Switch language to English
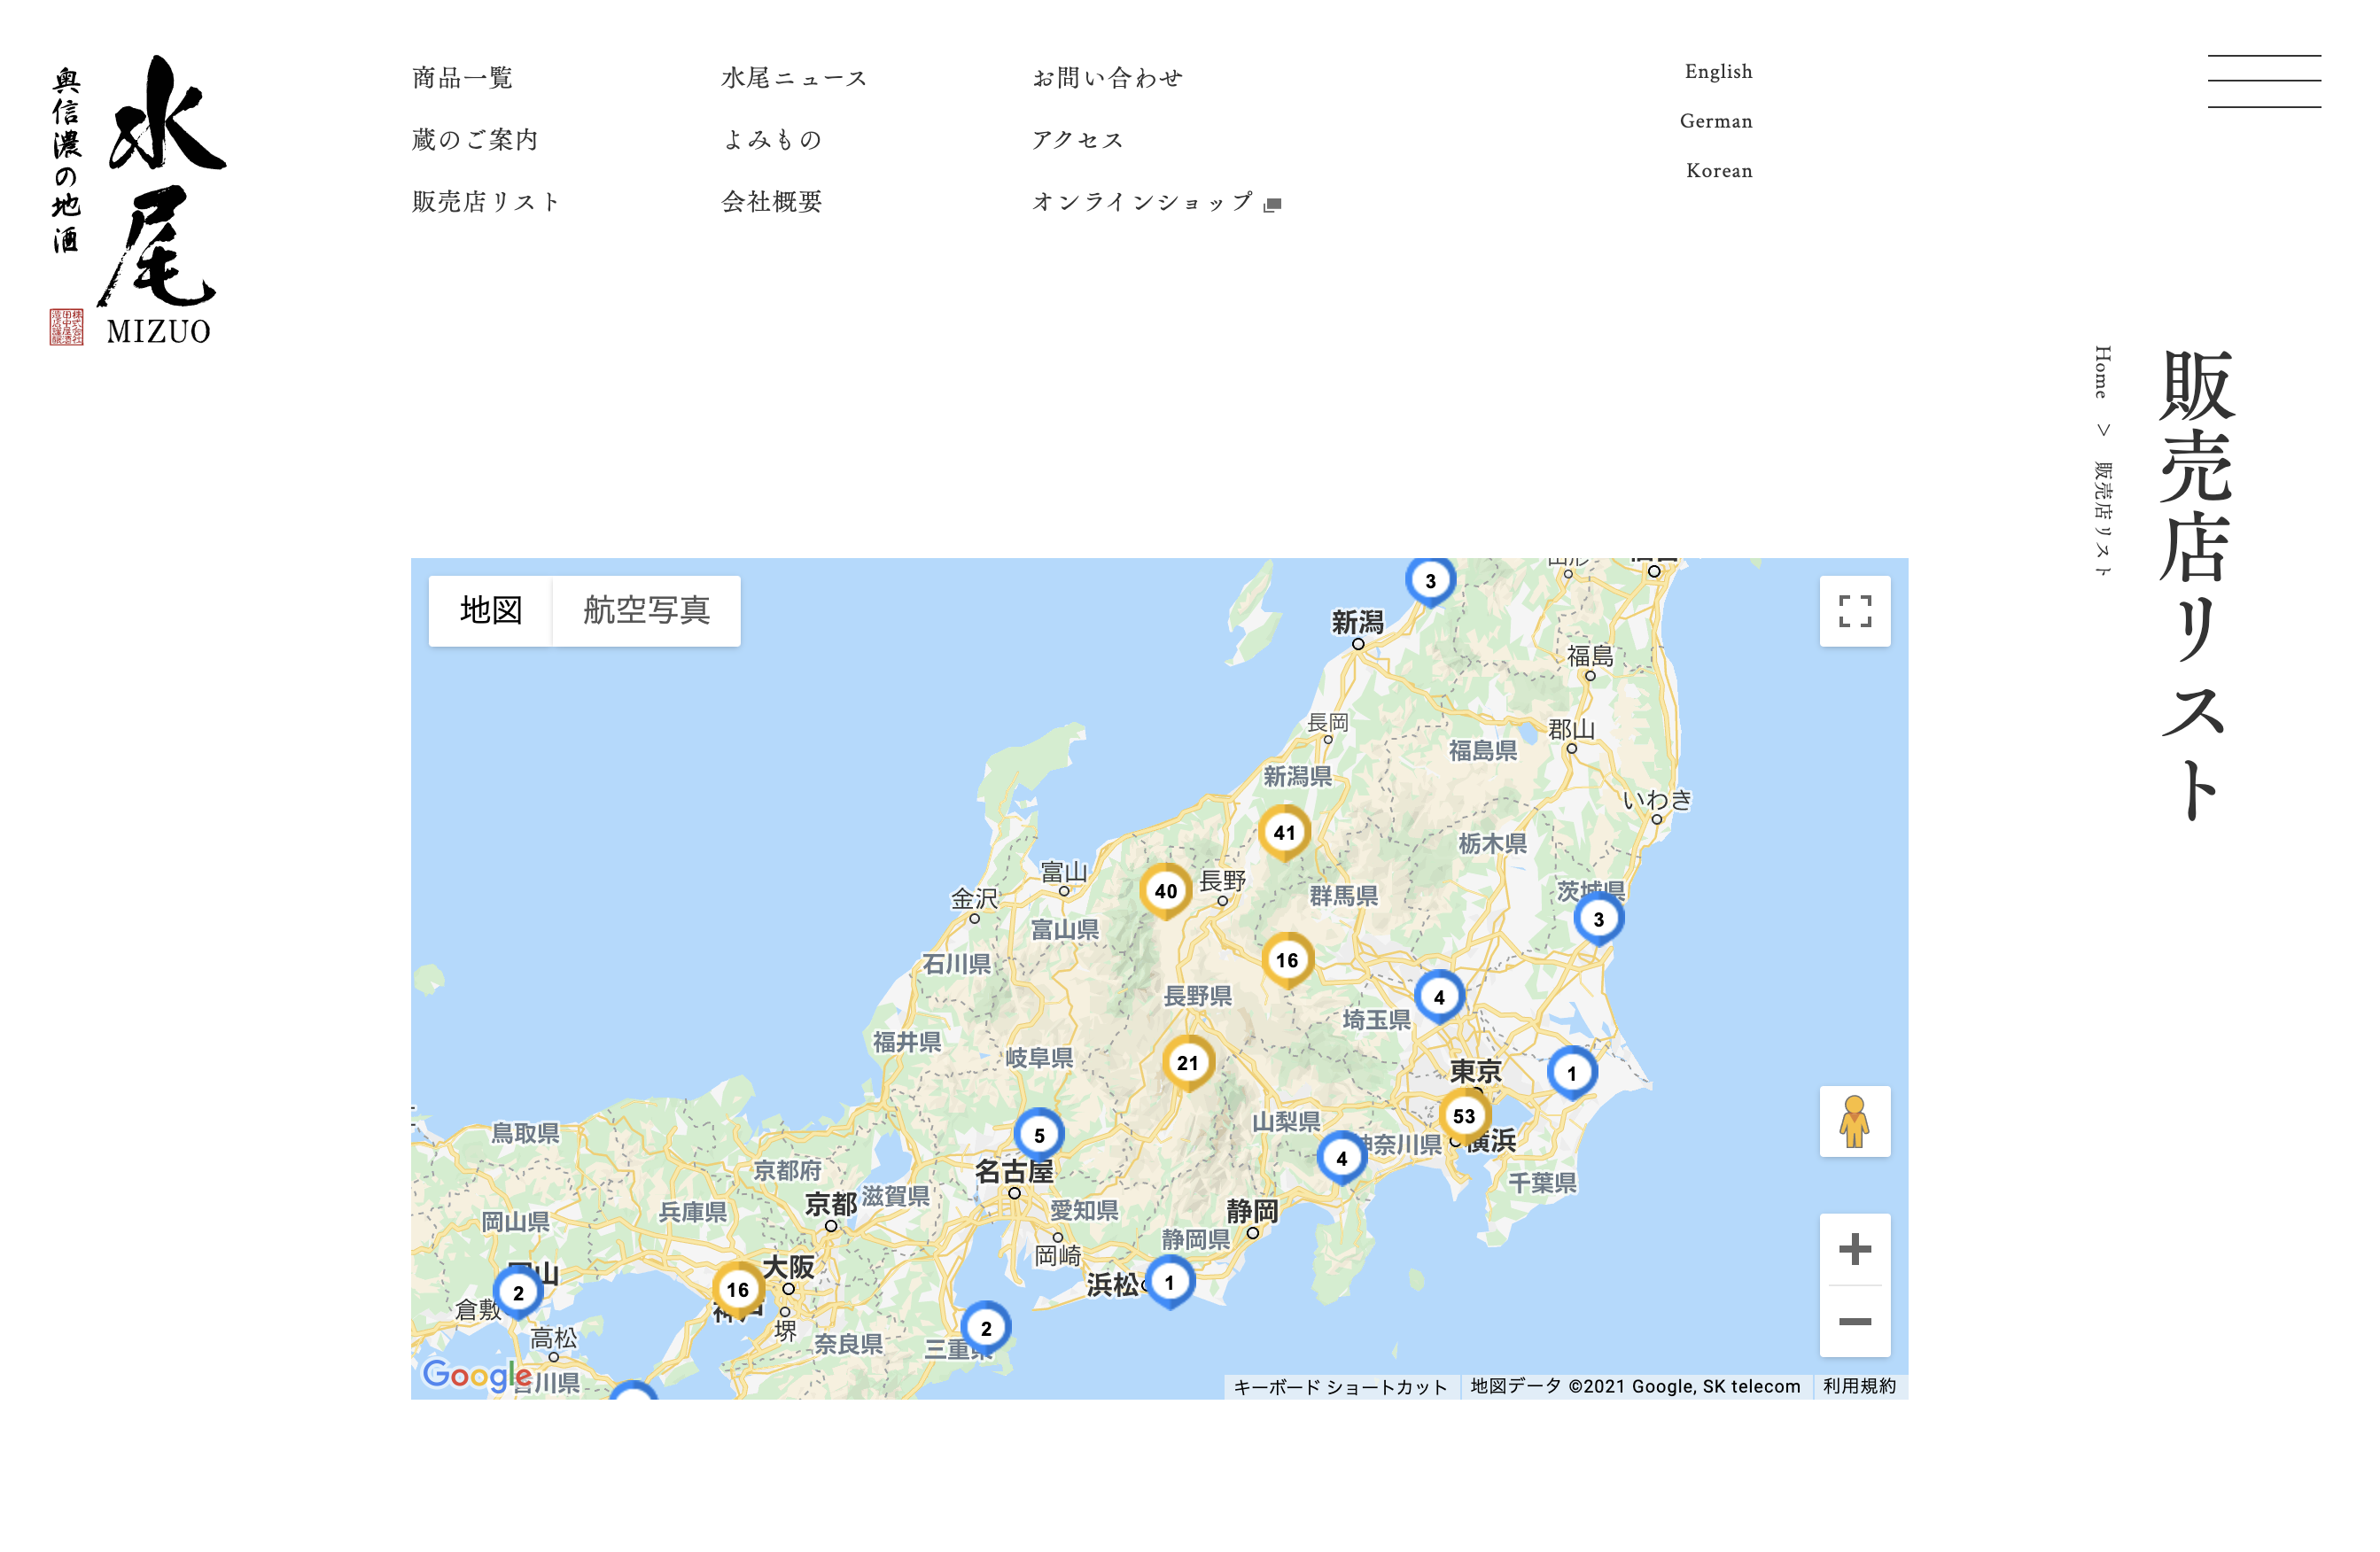The height and width of the screenshot is (1552, 2380). pos(1717,72)
